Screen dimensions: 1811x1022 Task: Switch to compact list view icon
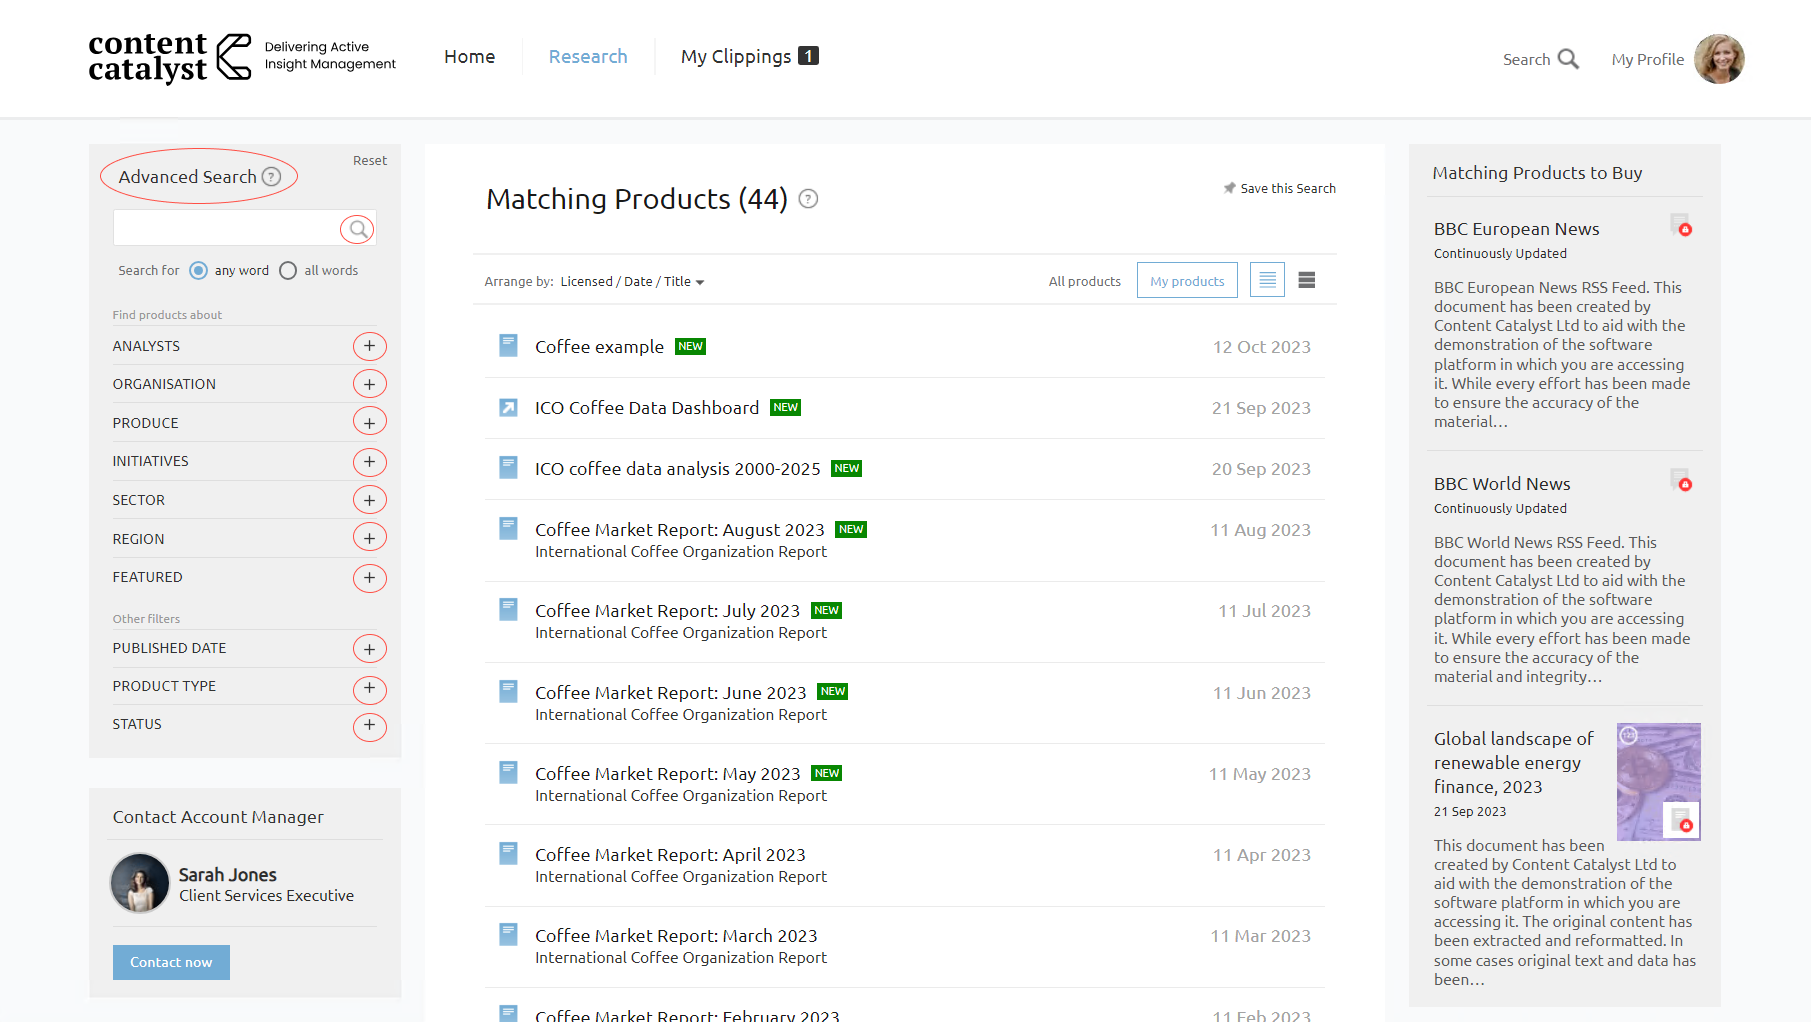tap(1267, 280)
